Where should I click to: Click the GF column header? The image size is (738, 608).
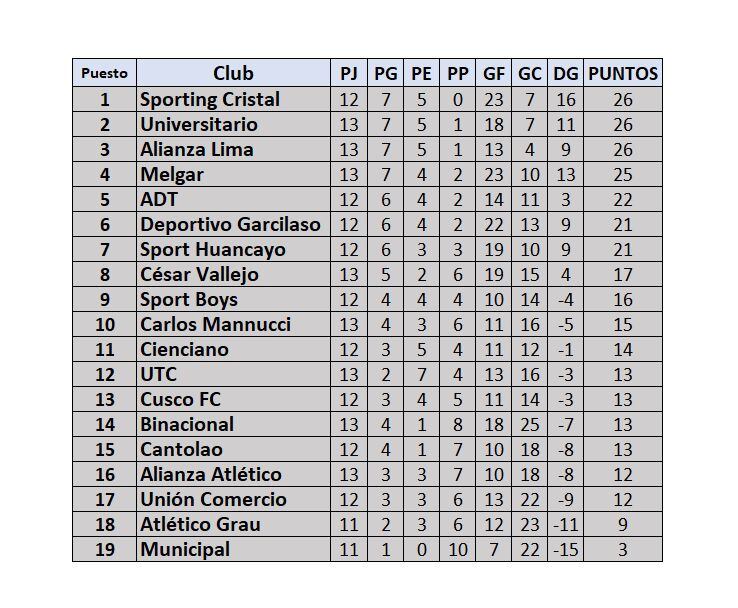pos(494,73)
